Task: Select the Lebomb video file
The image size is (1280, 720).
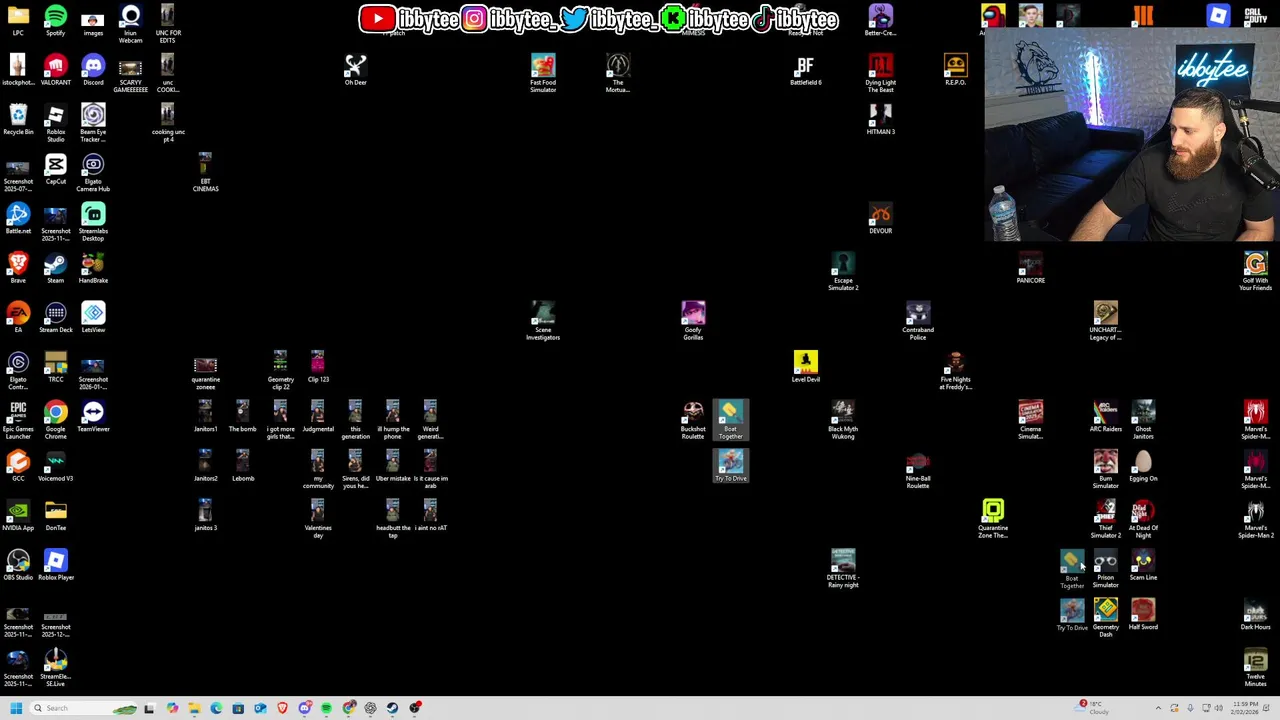Action: [242, 466]
